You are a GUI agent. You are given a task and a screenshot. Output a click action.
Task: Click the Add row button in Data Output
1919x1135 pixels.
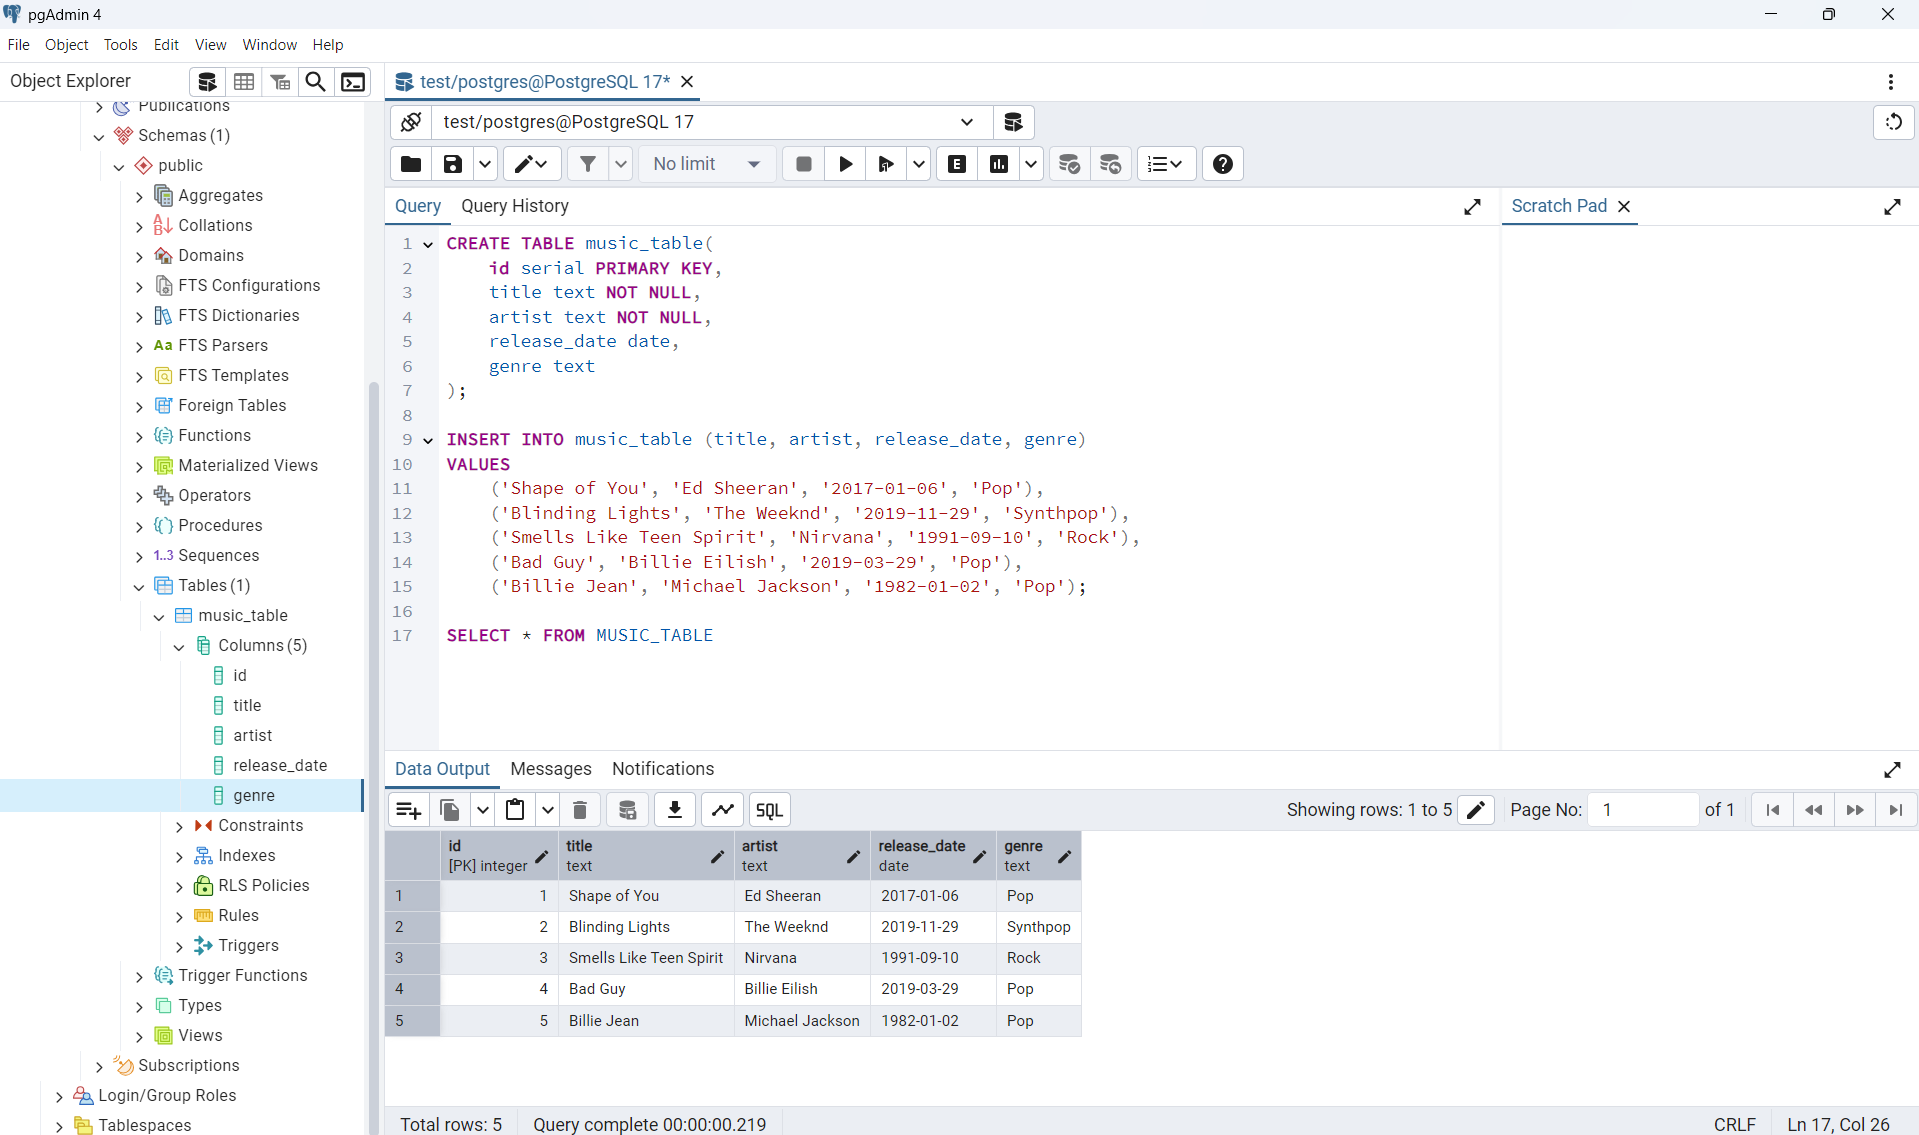click(408, 810)
